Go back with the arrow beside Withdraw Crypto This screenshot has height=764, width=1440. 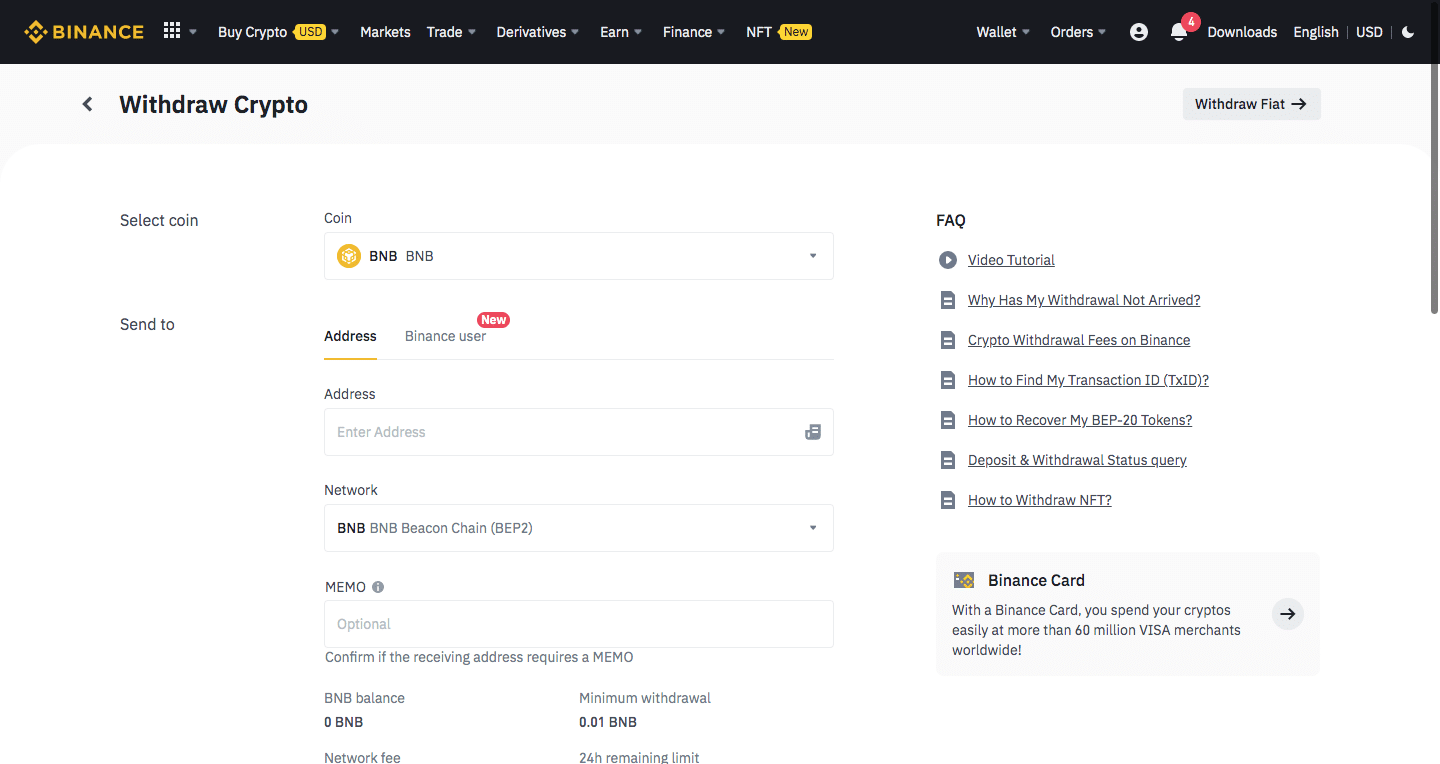(88, 104)
